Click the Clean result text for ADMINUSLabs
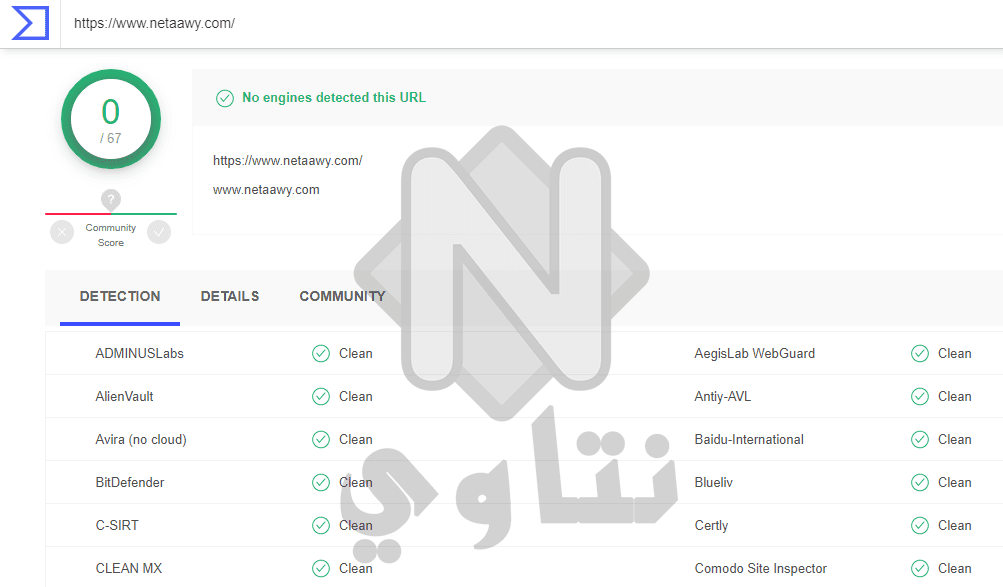 356,354
